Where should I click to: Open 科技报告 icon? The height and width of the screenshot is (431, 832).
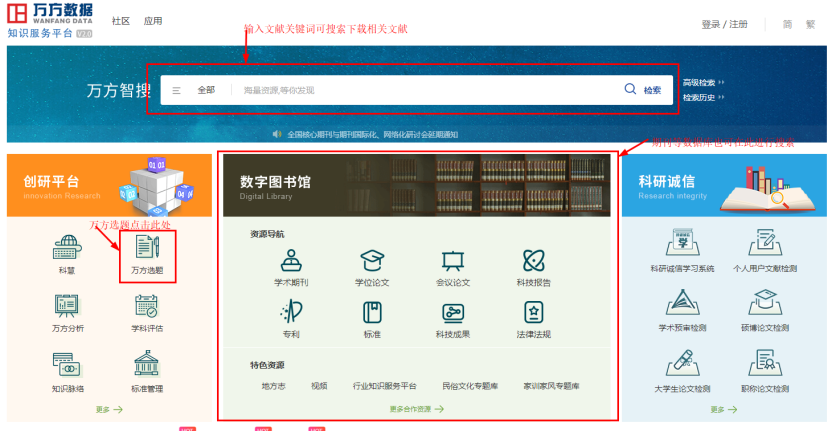coord(533,261)
